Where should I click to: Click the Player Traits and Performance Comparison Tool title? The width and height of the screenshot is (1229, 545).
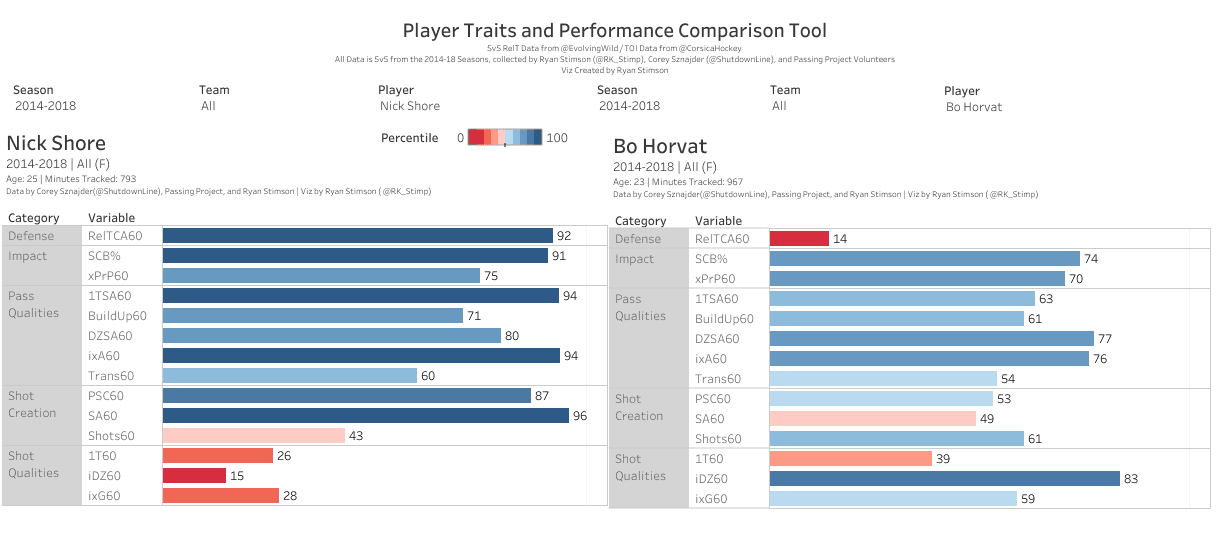pyautogui.click(x=614, y=31)
